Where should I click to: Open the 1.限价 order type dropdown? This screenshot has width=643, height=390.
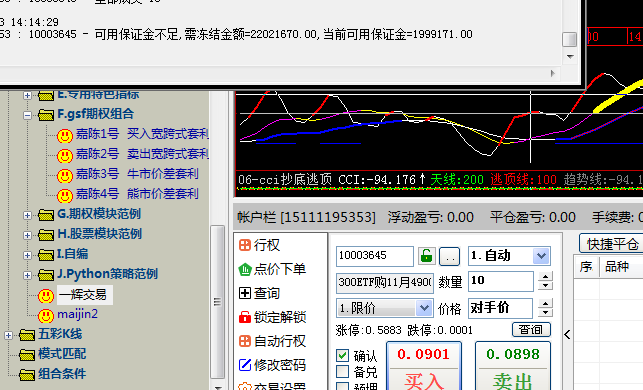pyautogui.click(x=385, y=308)
